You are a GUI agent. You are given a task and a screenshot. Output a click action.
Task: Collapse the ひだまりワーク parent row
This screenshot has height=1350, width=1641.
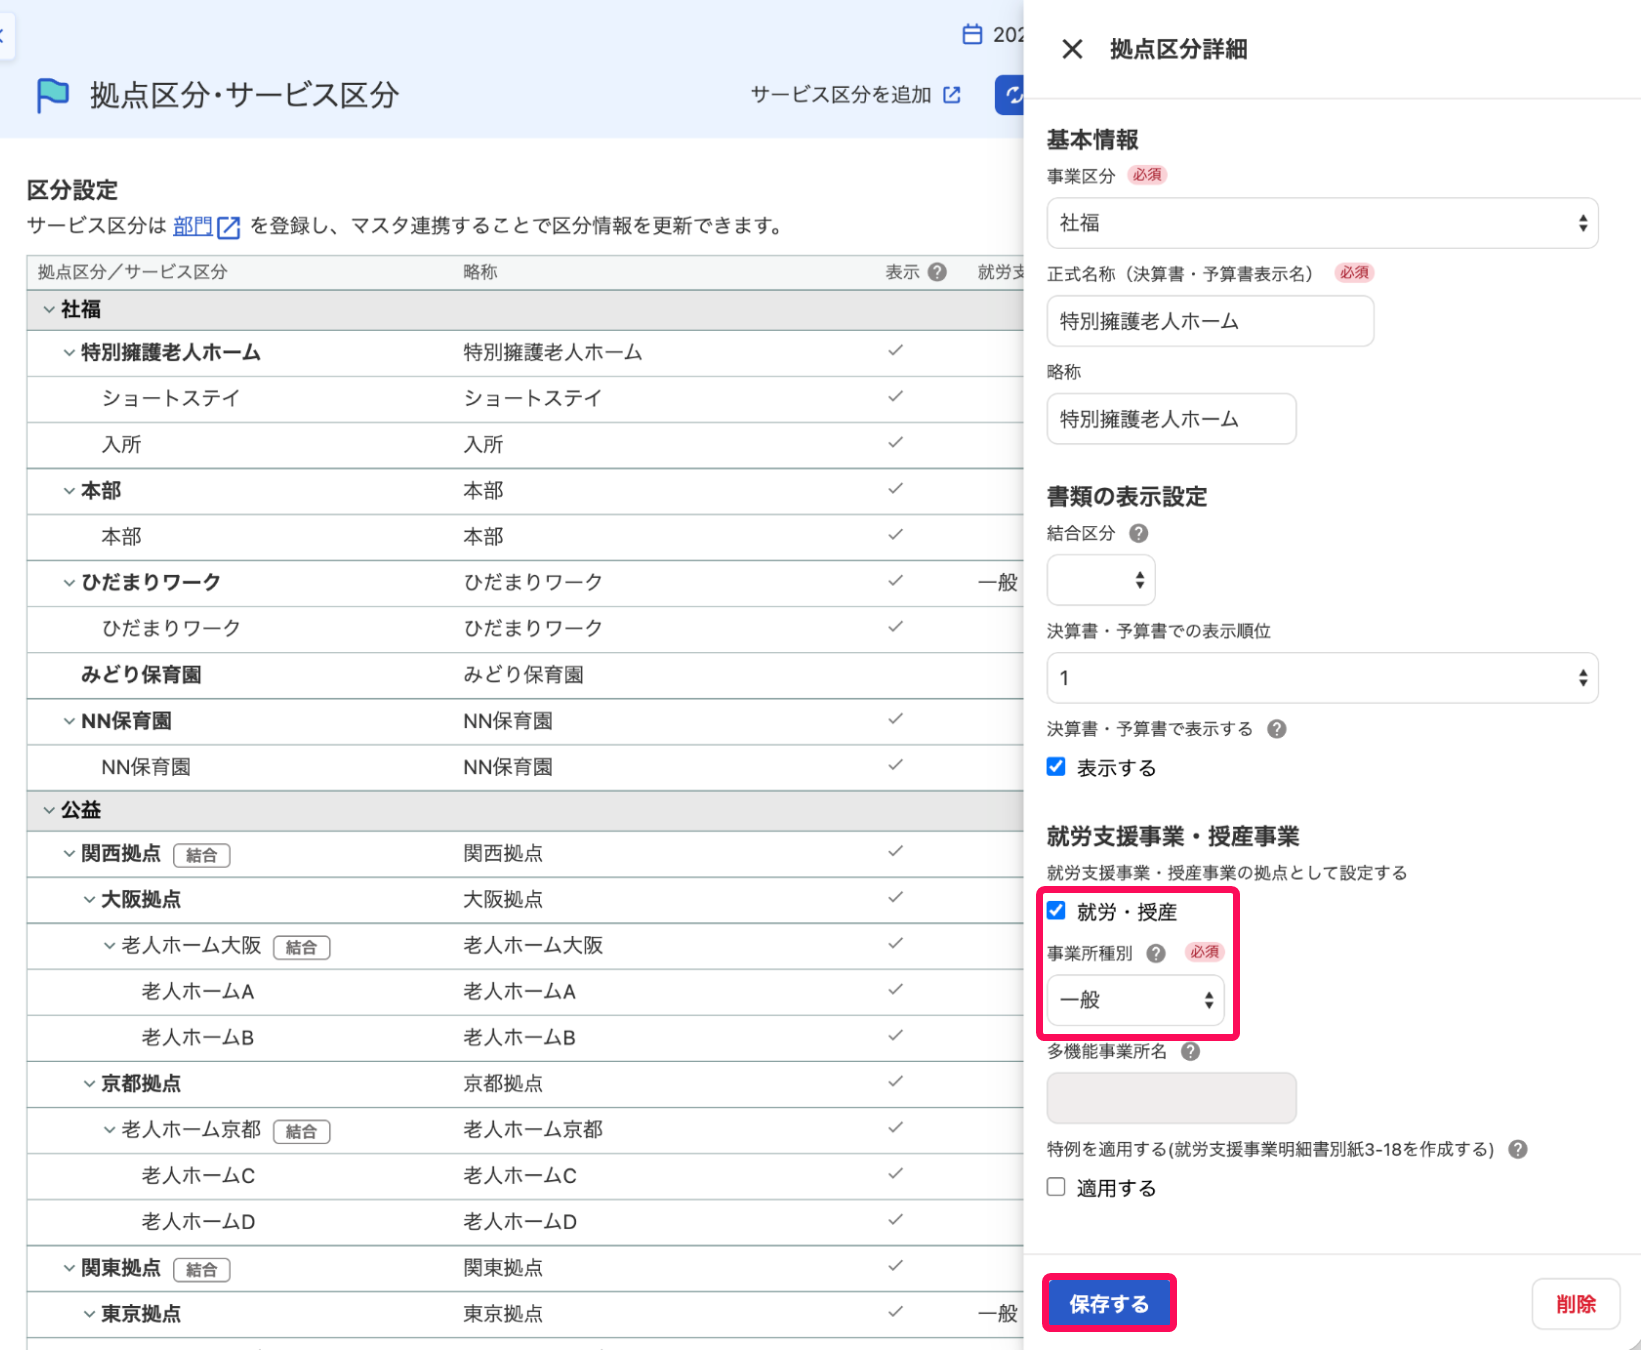pyautogui.click(x=69, y=583)
